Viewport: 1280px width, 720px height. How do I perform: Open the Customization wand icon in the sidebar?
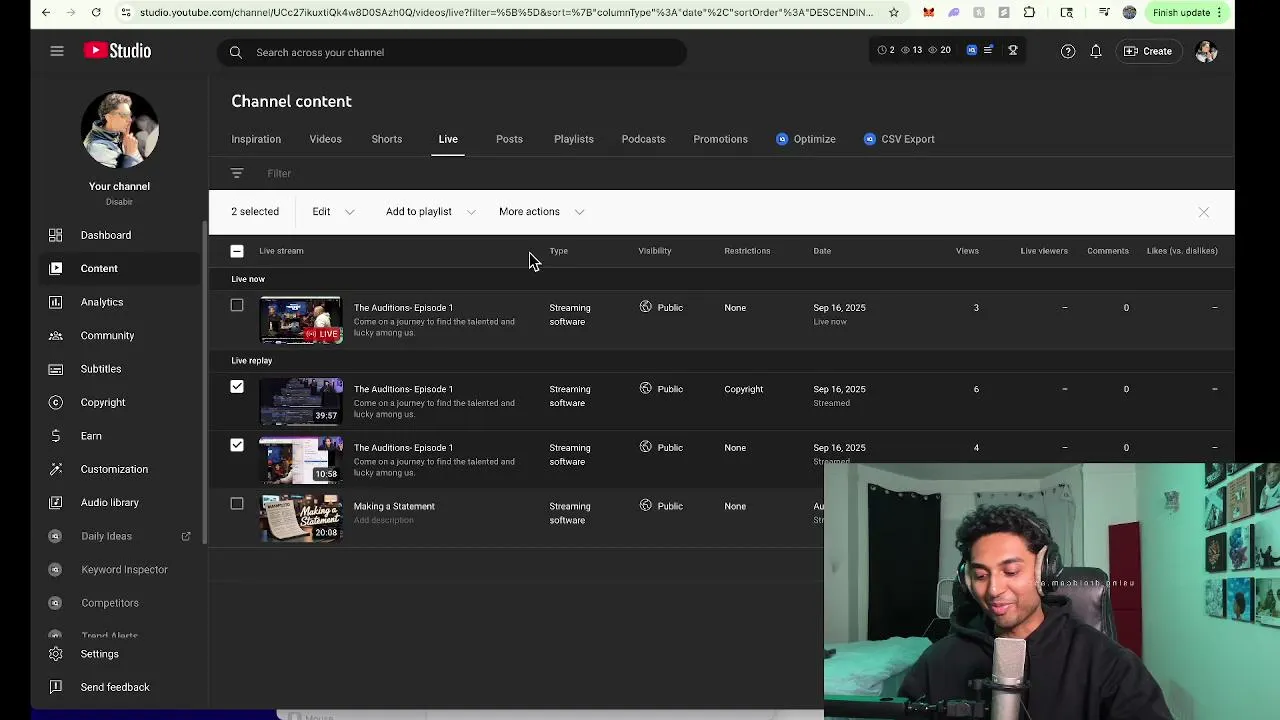pyautogui.click(x=56, y=469)
